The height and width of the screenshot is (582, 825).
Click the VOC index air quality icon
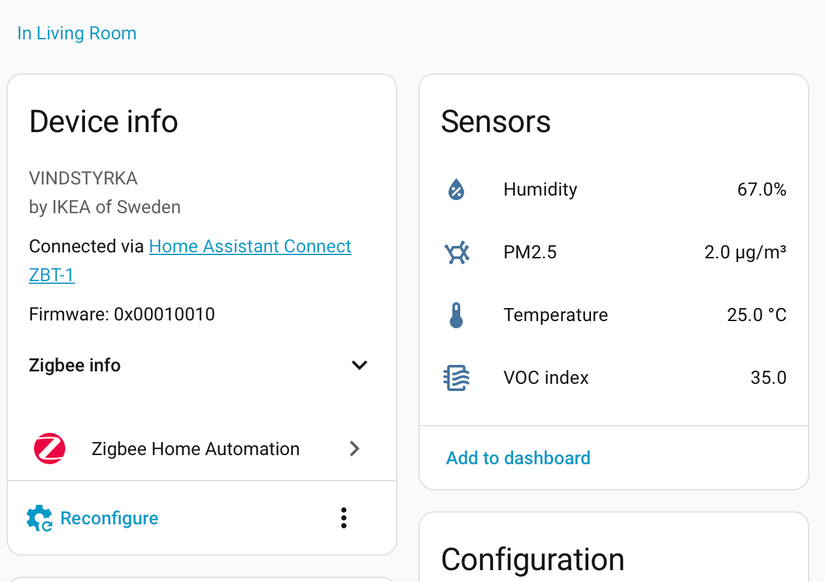pyautogui.click(x=457, y=377)
